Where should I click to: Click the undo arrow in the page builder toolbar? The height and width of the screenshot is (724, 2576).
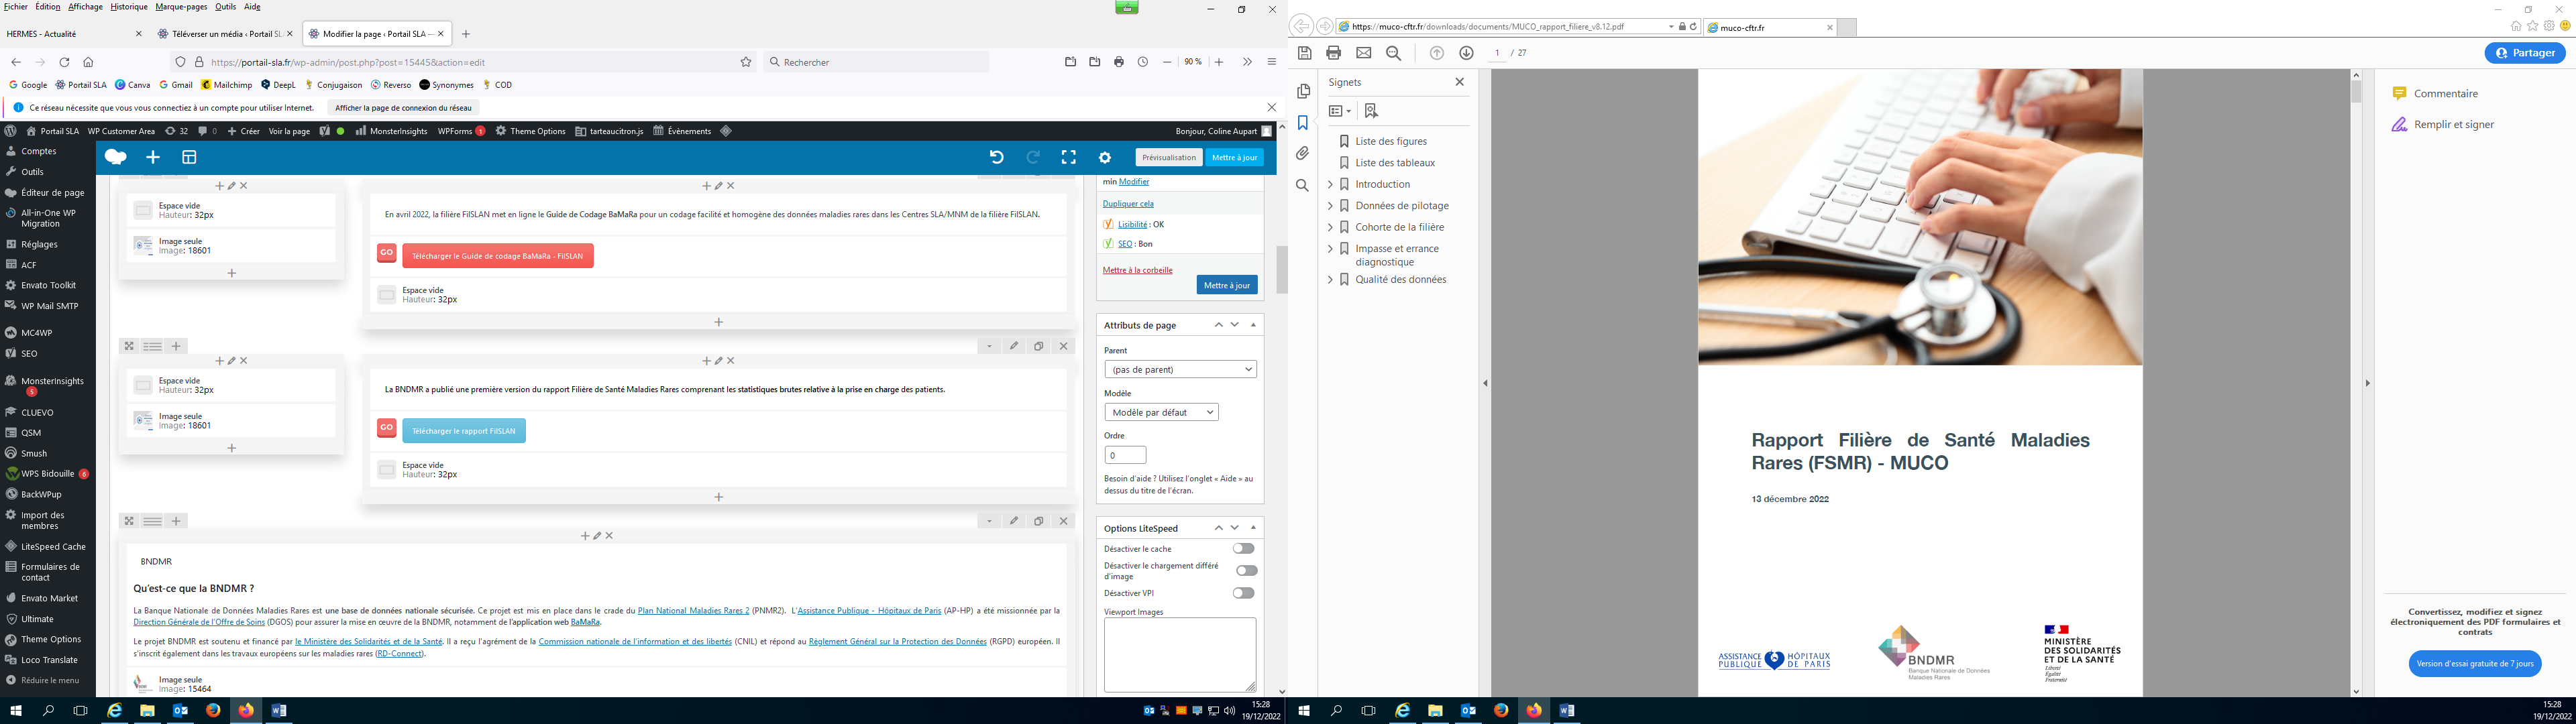click(996, 157)
